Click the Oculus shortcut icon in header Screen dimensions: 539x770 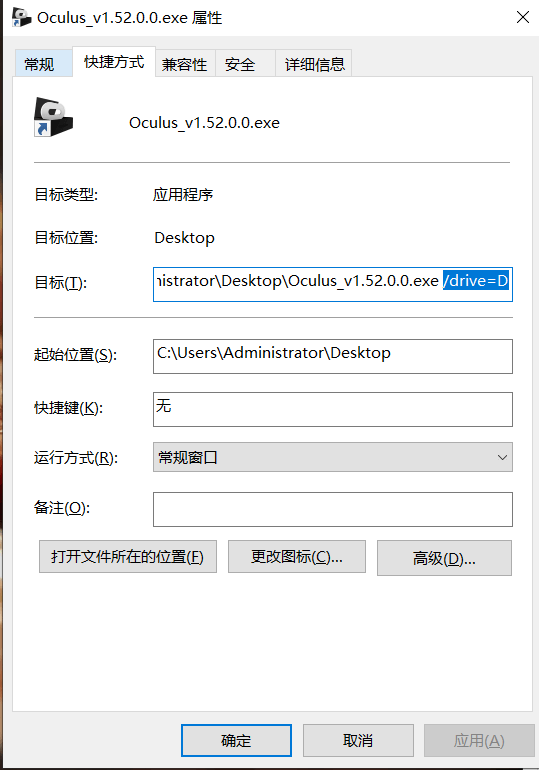coord(53,117)
